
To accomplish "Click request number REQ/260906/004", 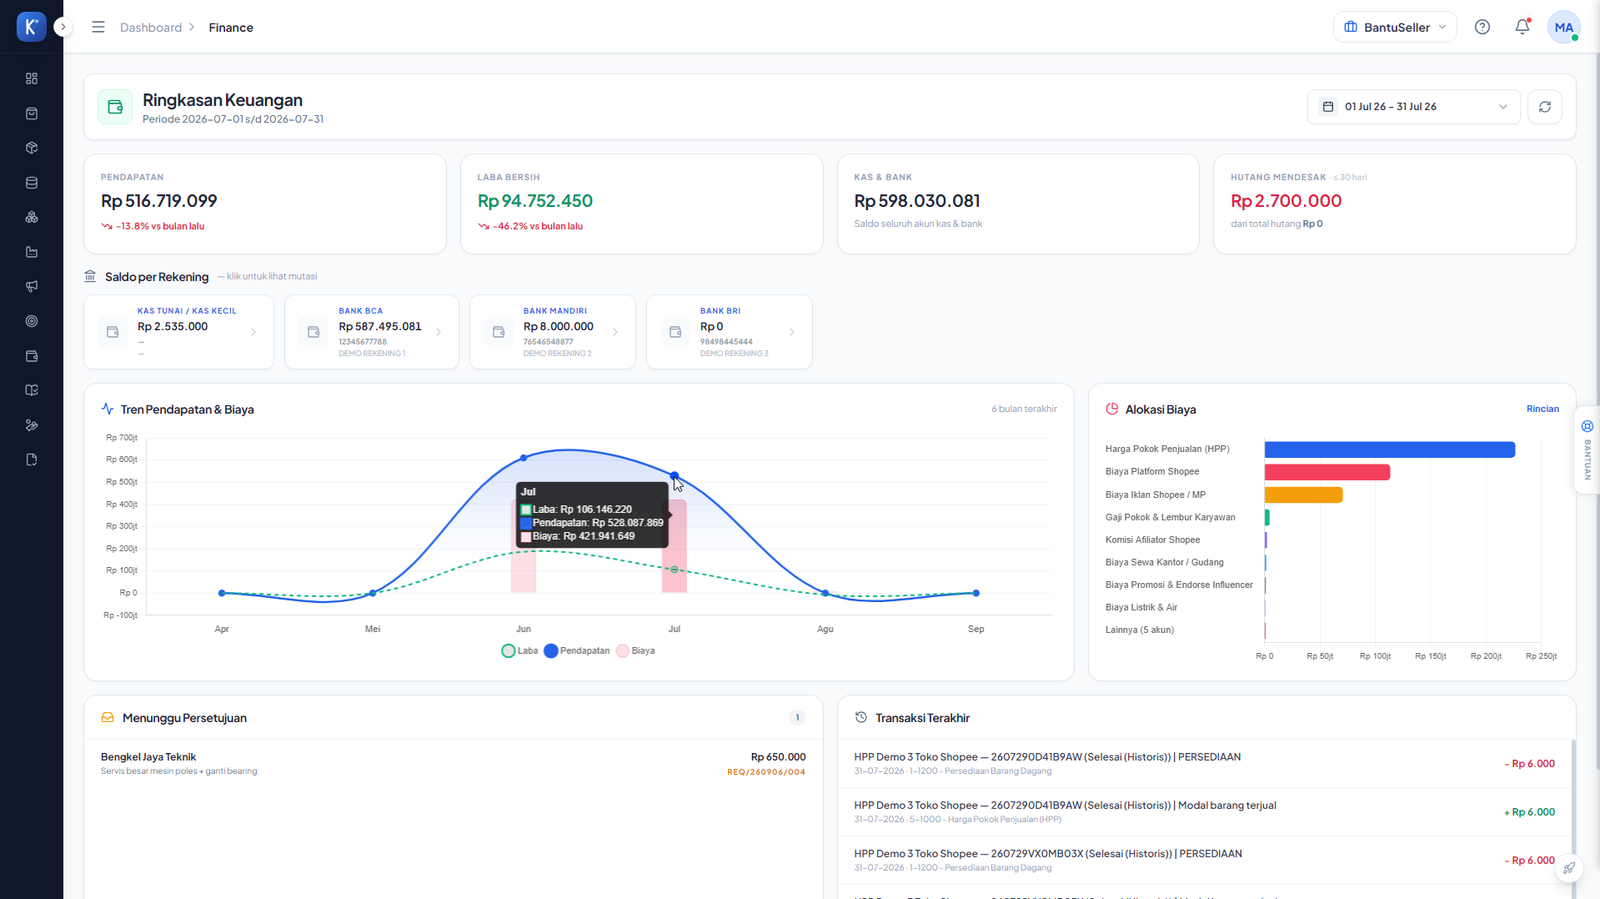I will click(x=766, y=772).
